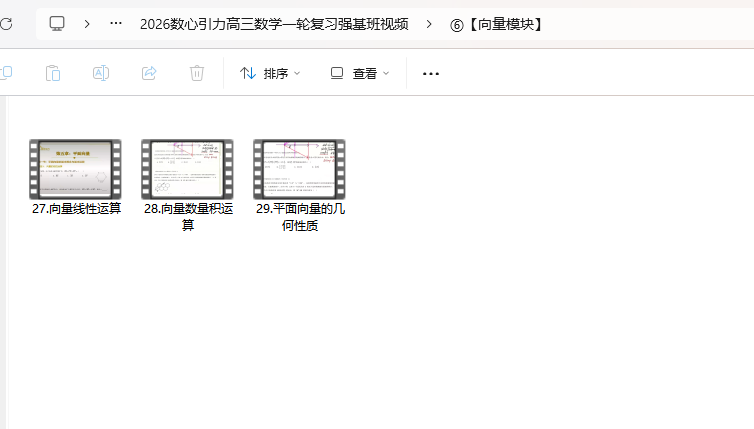Expand chevron before ⑥【向量模块】 breadcrumb

429,24
